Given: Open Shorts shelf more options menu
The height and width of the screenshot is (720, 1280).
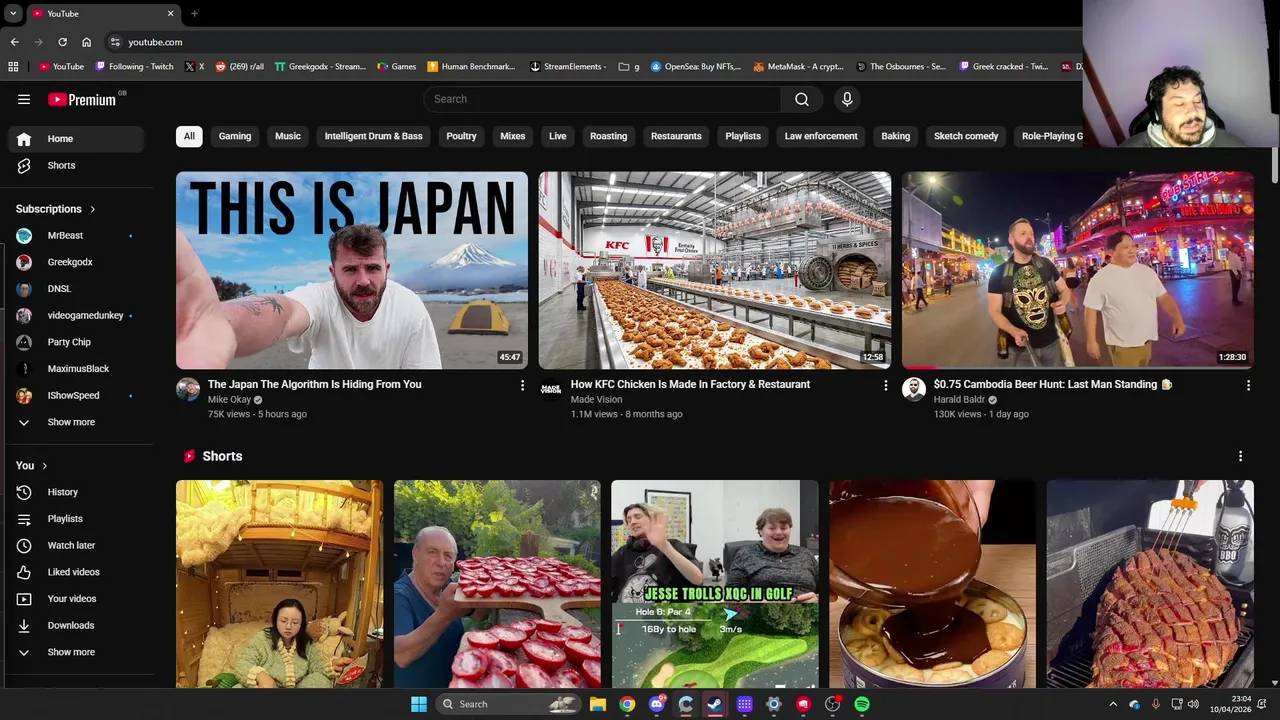Looking at the screenshot, I should pos(1240,456).
